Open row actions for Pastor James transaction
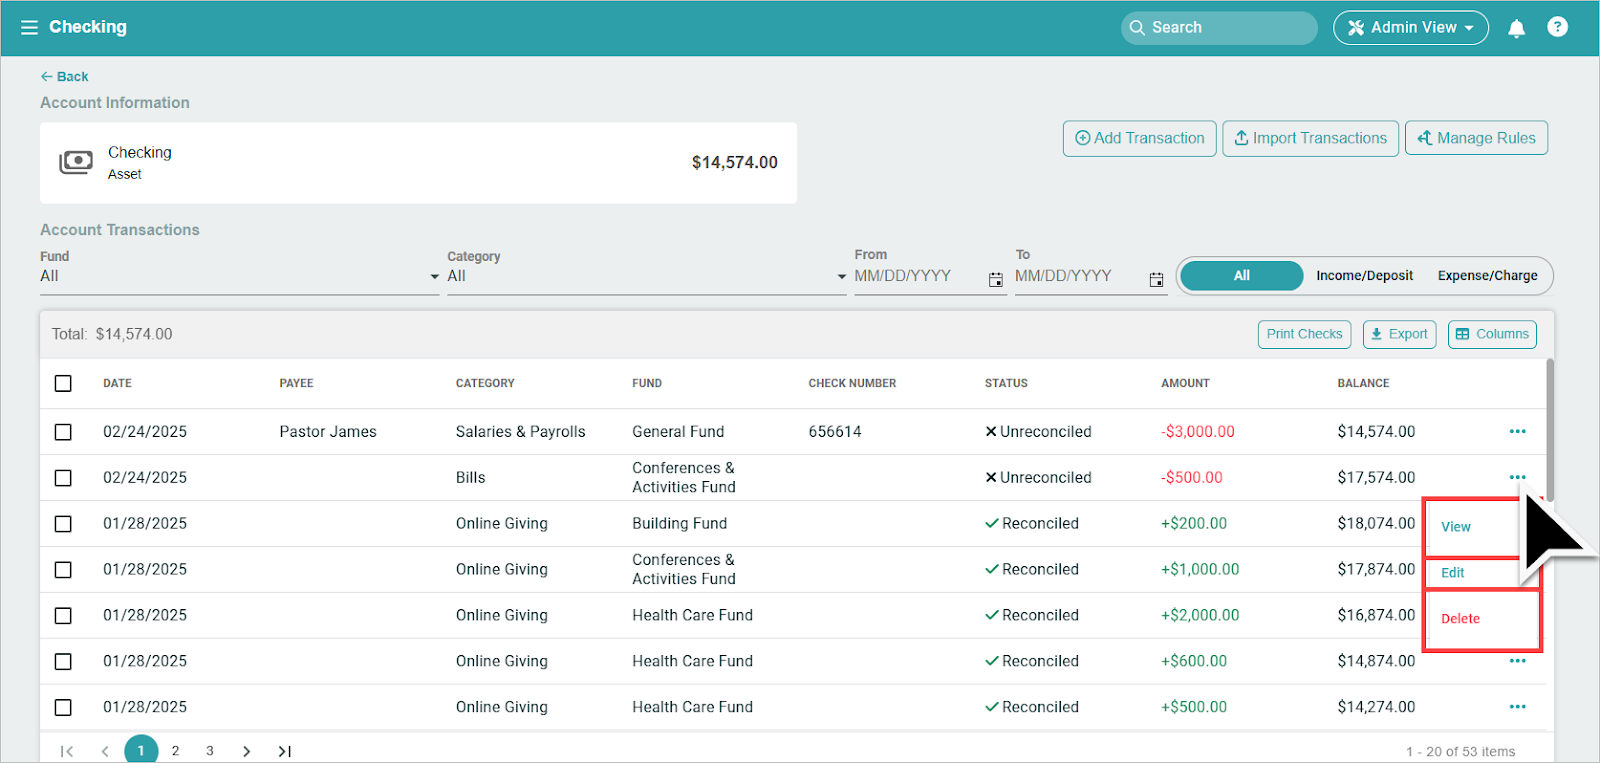The image size is (1600, 763). point(1517,431)
